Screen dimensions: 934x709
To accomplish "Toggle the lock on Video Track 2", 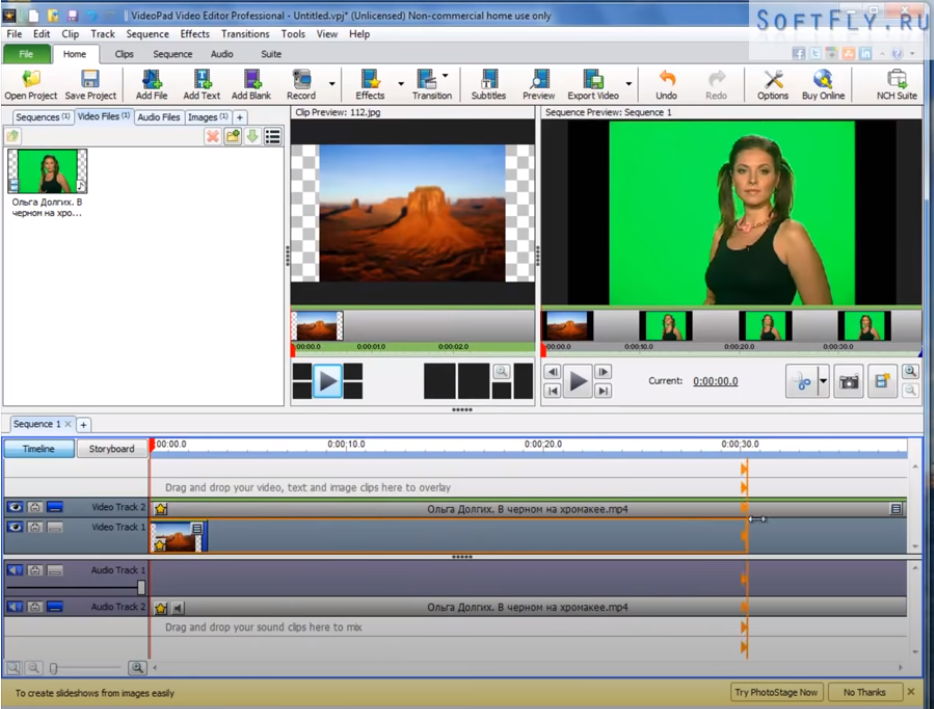I will click(x=35, y=507).
